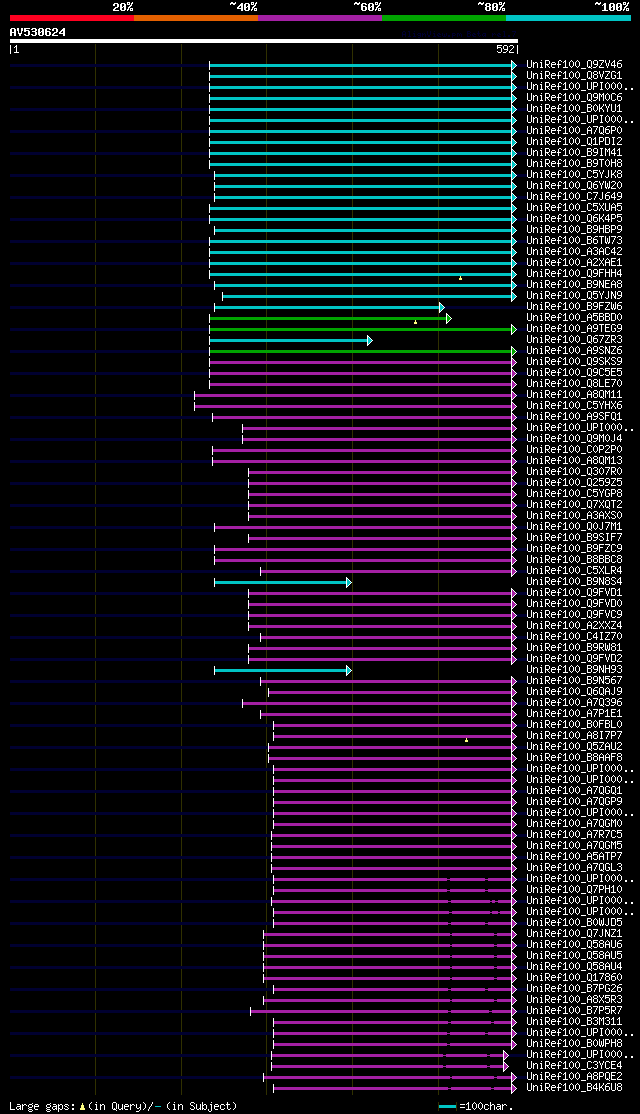Select the UniRef100_B7P5R7 label
This screenshot has width=640, height=1114.
point(575,1010)
